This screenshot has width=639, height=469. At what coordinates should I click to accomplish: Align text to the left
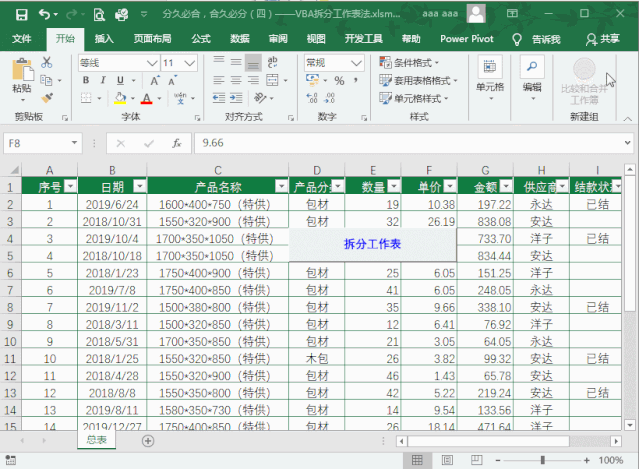pyautogui.click(x=219, y=80)
